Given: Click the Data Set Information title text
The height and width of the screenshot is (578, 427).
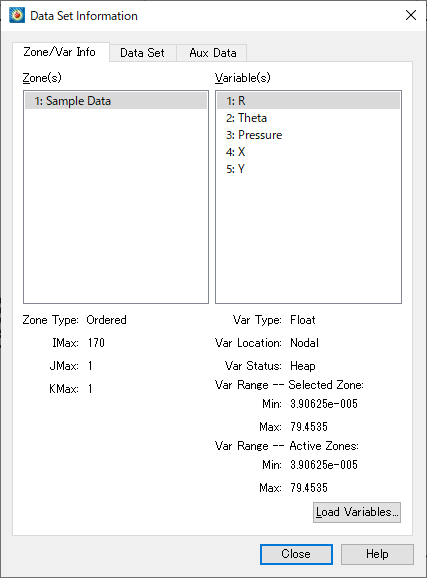Looking at the screenshot, I should click(84, 16).
